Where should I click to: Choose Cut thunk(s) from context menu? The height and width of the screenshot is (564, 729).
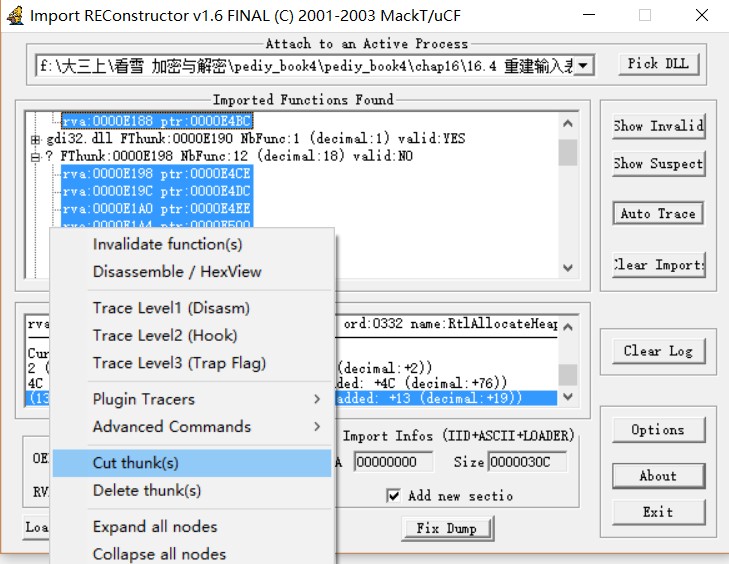click(135, 463)
